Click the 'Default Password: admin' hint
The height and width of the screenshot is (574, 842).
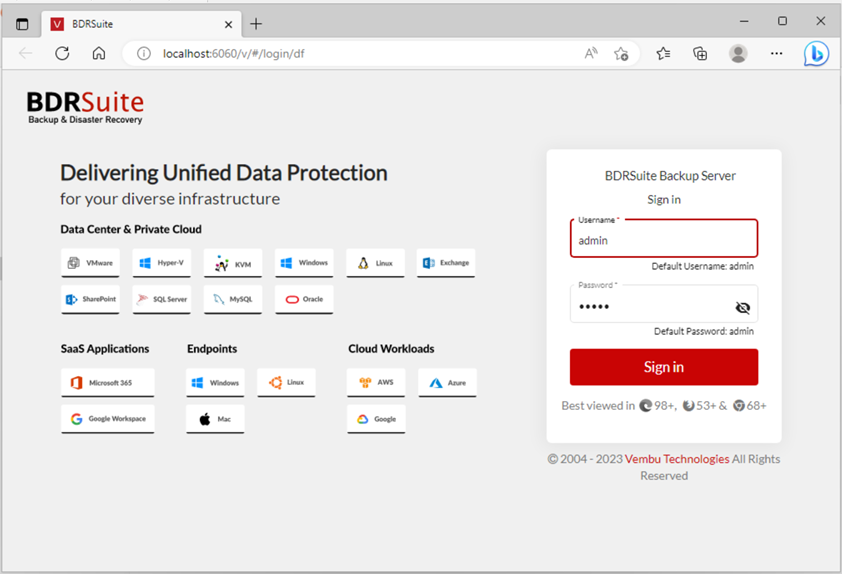tap(703, 331)
